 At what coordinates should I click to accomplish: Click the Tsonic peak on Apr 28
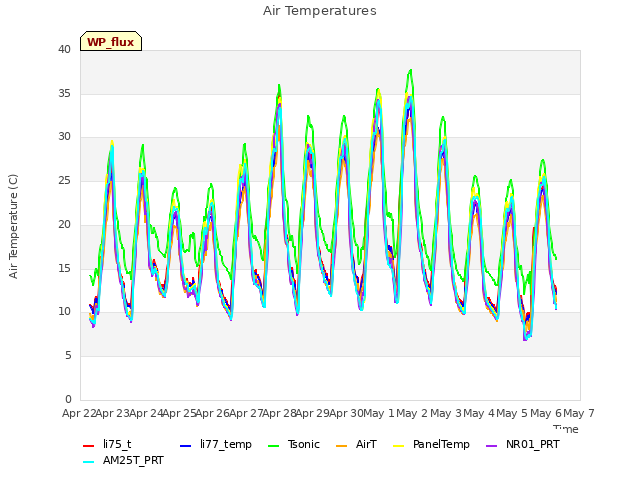(x=279, y=85)
